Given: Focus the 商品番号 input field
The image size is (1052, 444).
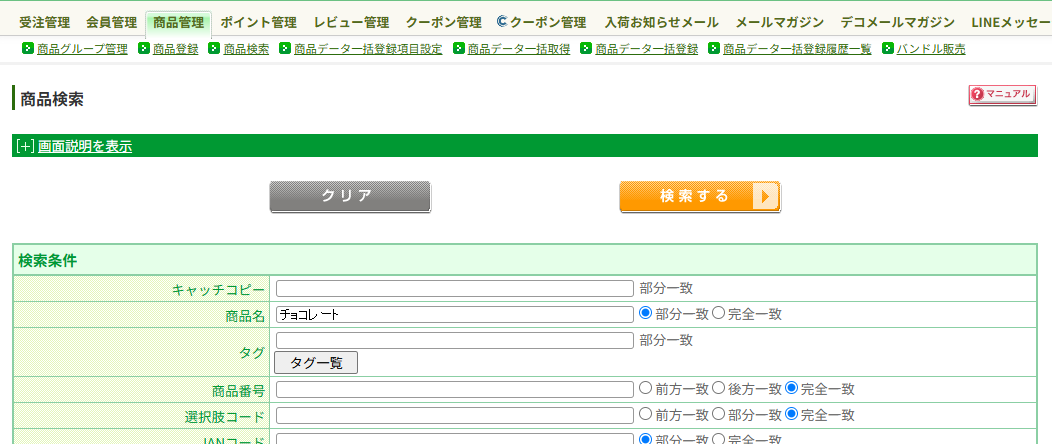Looking at the screenshot, I should click(455, 389).
